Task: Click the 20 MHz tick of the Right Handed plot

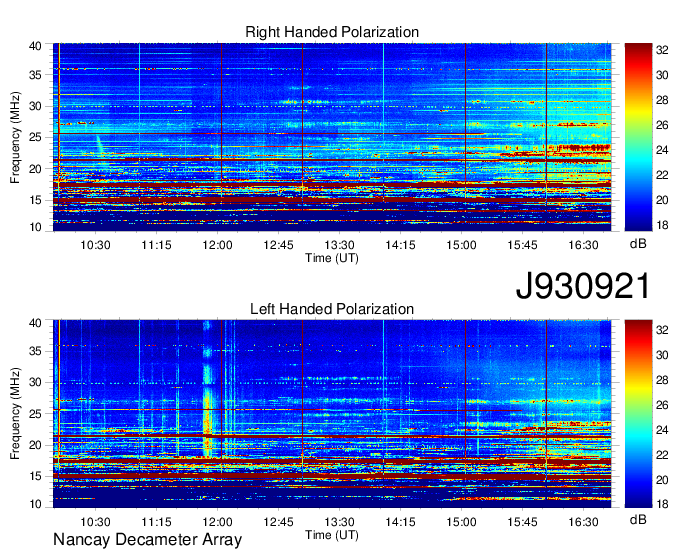Action: point(36,169)
